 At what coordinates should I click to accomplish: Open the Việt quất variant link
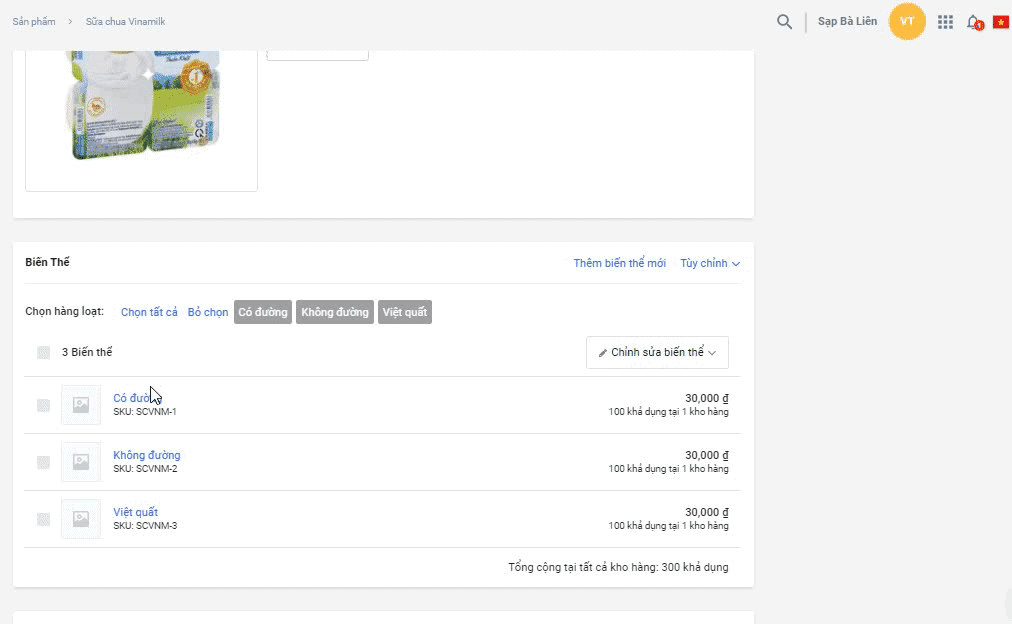click(x=136, y=512)
